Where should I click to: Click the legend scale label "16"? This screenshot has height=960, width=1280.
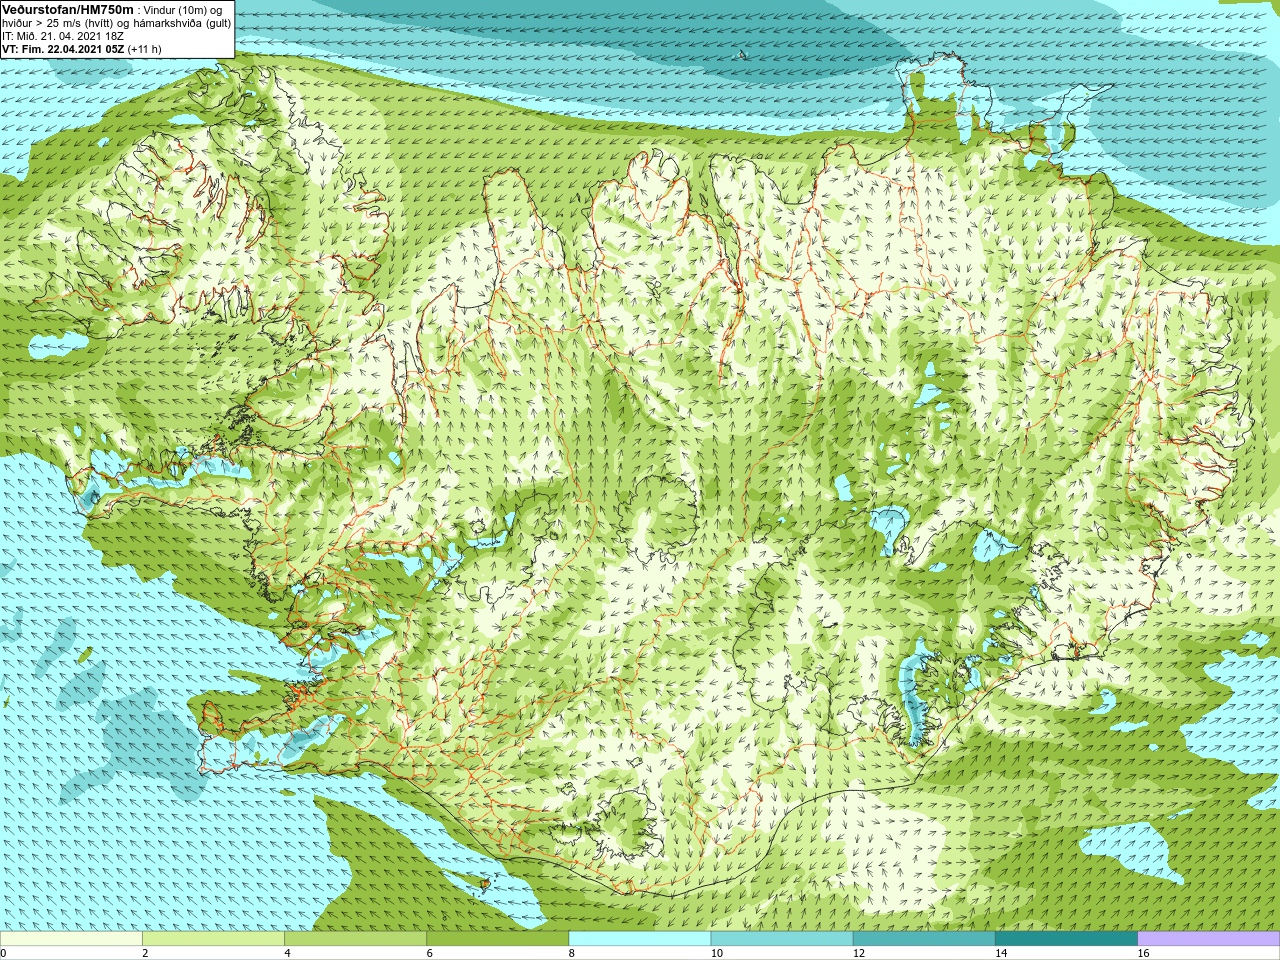pos(1143,953)
